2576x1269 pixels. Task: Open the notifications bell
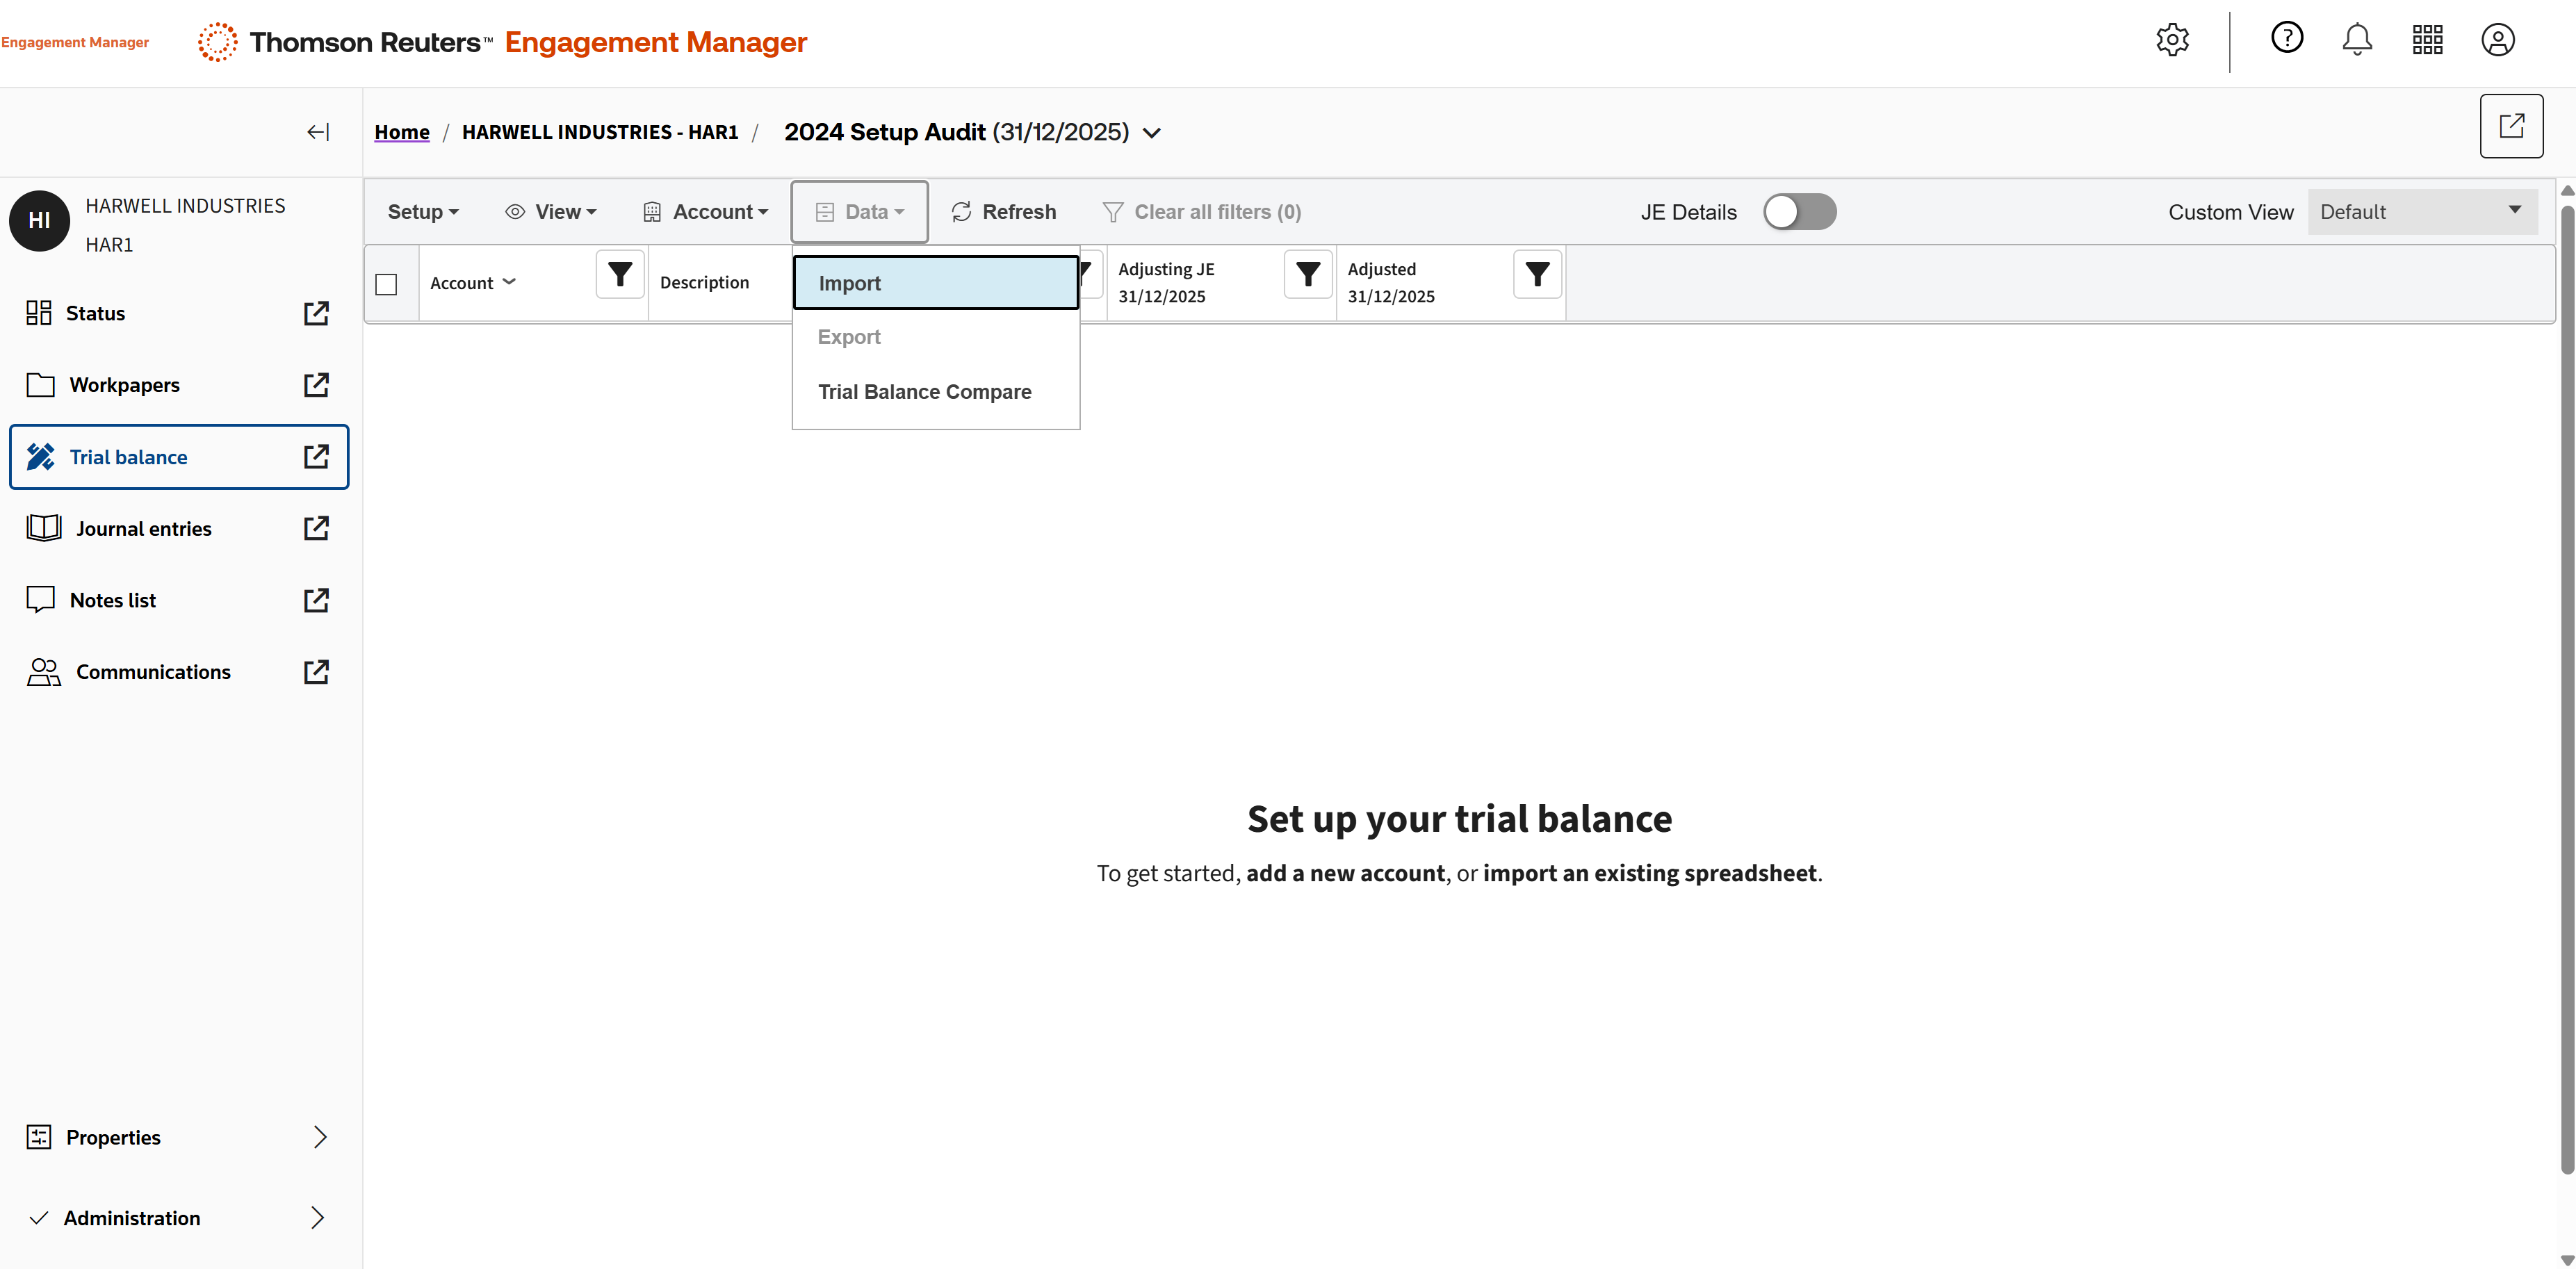pos(2357,40)
